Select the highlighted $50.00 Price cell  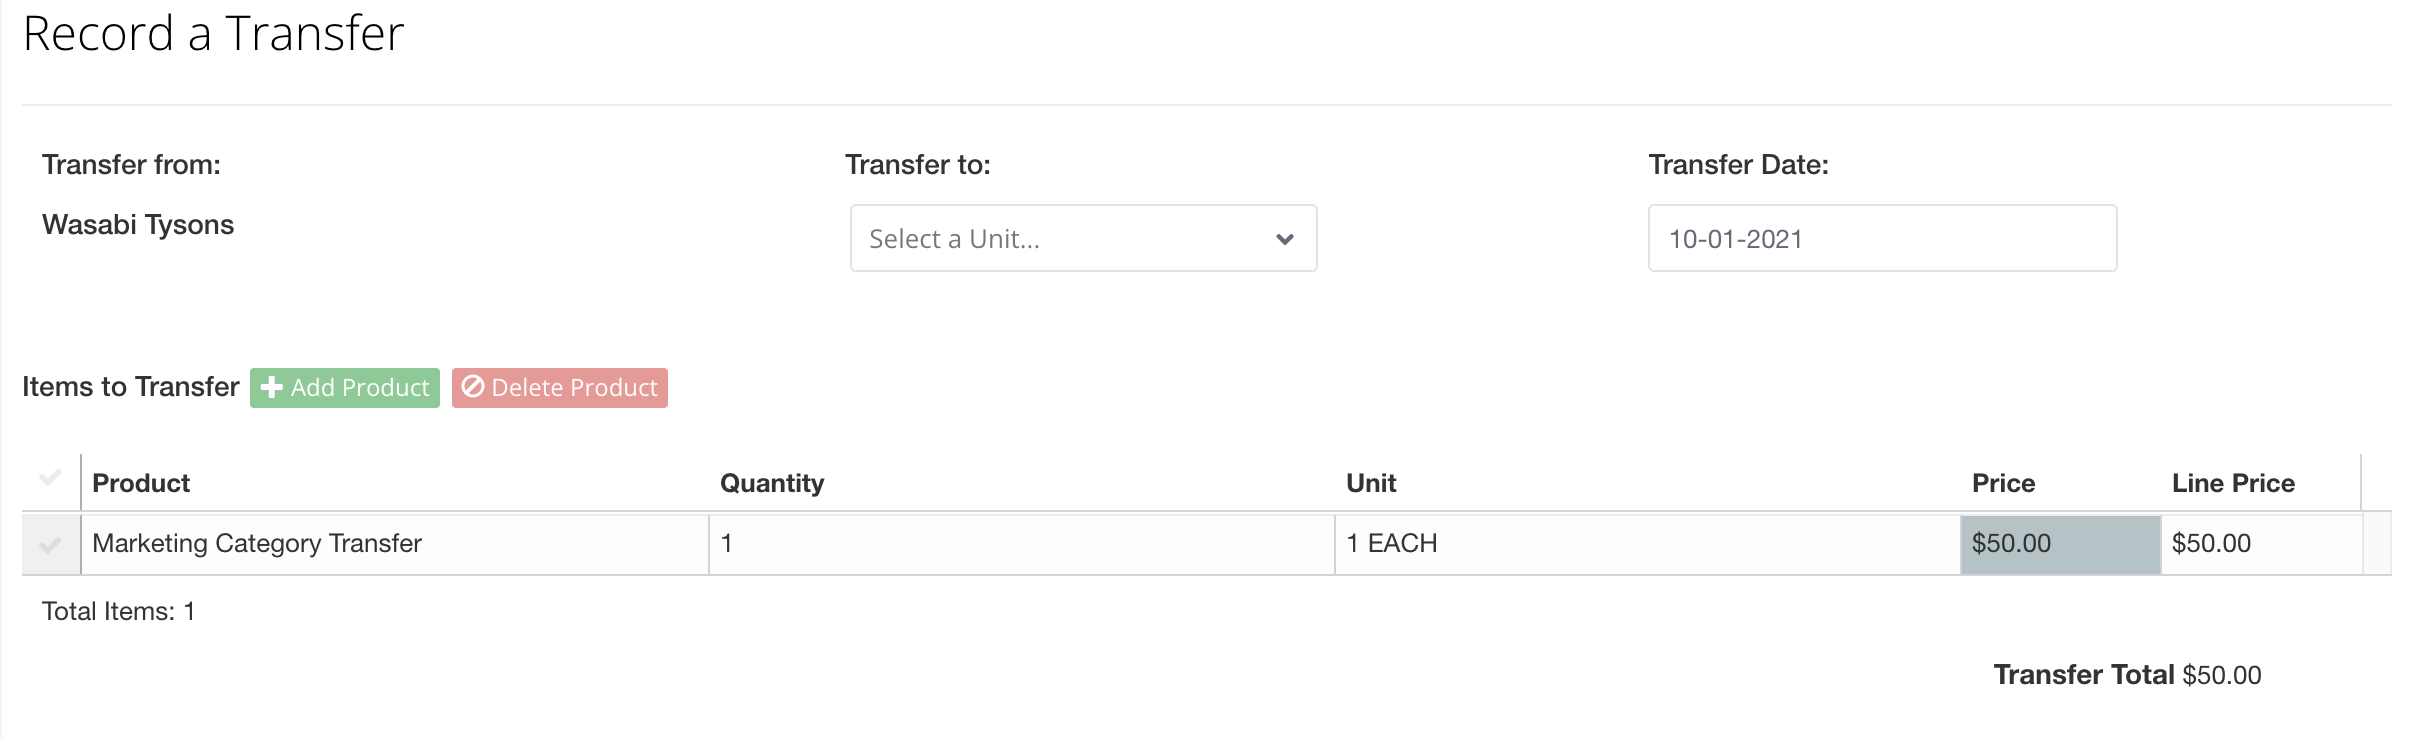(x=2061, y=544)
